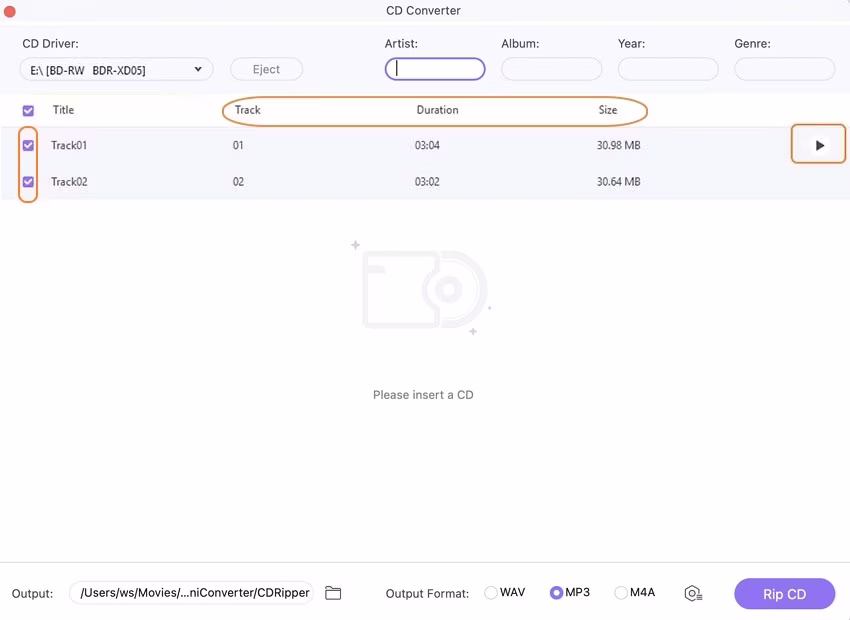Uncheck the Track02 checkbox
Viewport: 850px width, 620px height.
(x=28, y=181)
